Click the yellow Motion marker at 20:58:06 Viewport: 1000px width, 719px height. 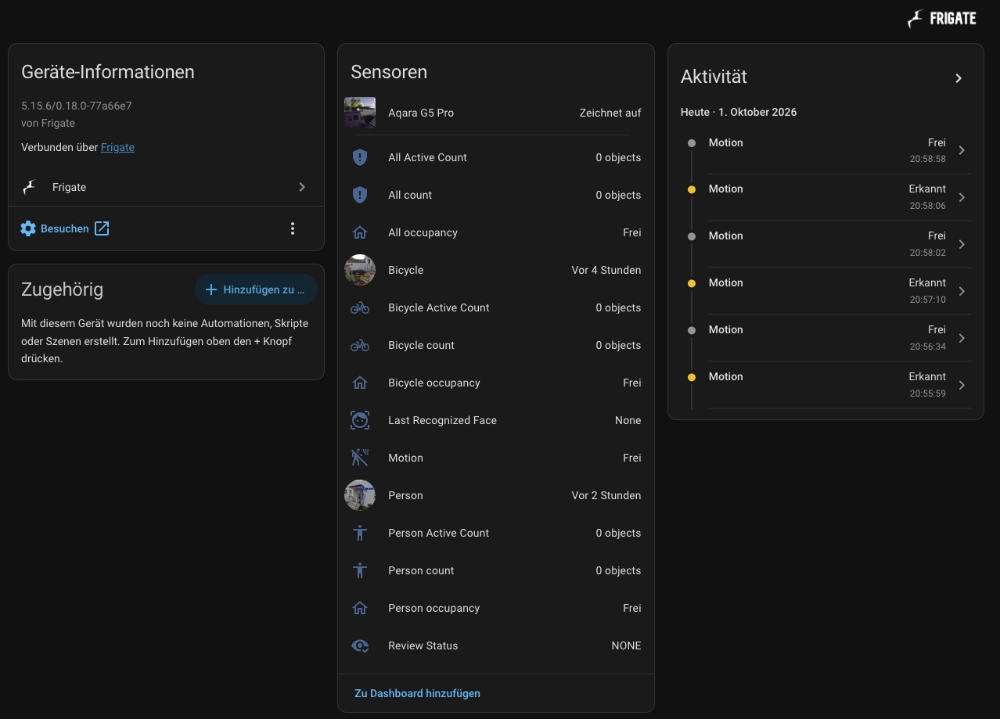(x=691, y=189)
